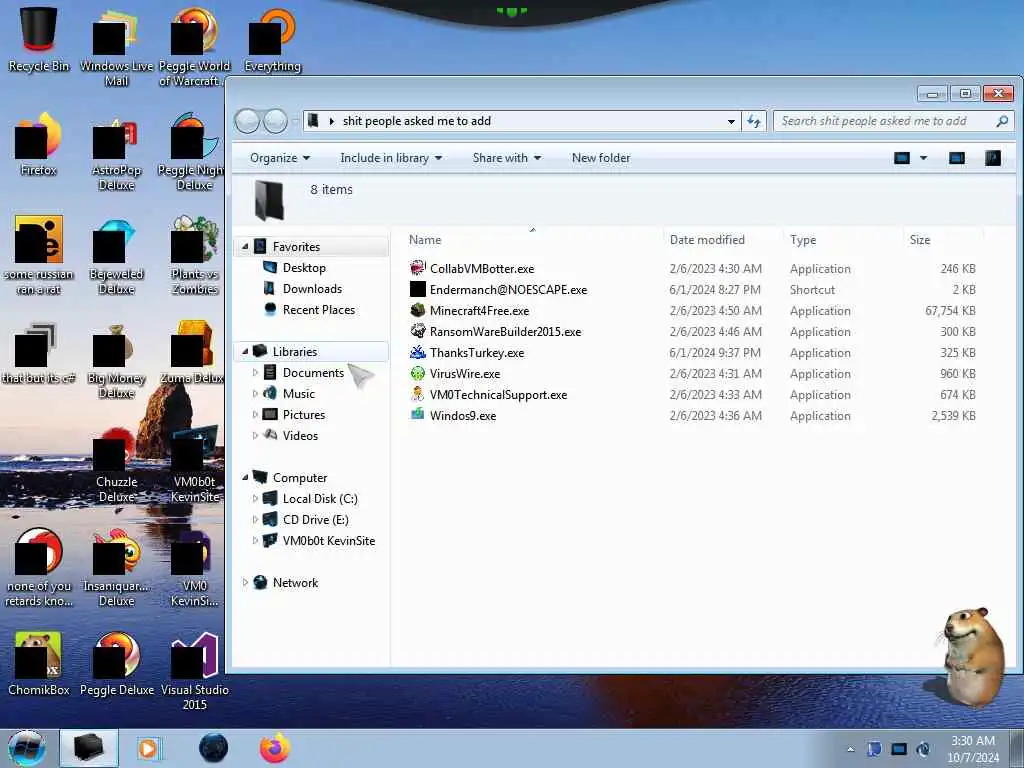This screenshot has height=768, width=1024.
Task: Collapse the Computer tree group
Action: coord(245,477)
